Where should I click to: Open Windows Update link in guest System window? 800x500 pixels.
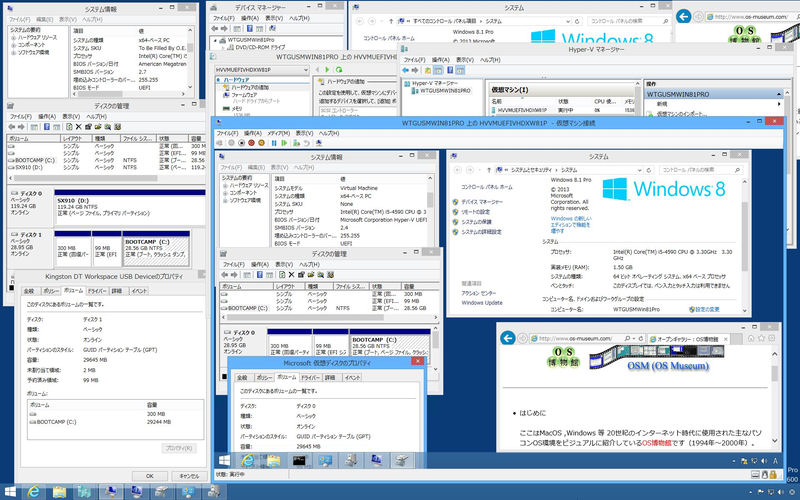pos(482,303)
